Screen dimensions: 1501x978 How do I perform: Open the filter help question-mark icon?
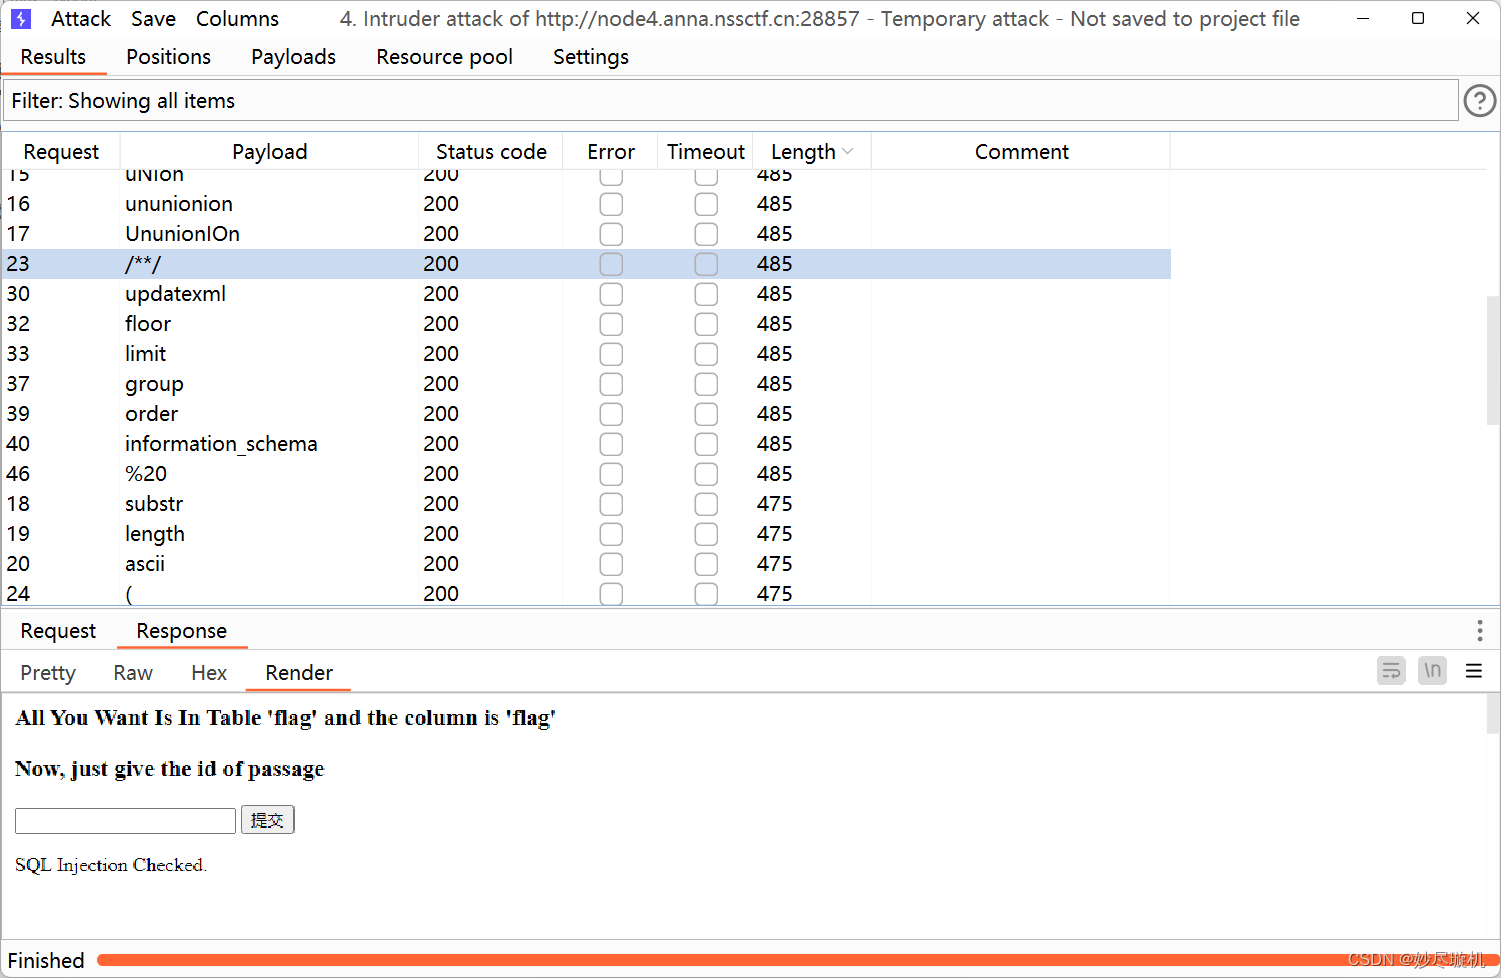pos(1479,101)
